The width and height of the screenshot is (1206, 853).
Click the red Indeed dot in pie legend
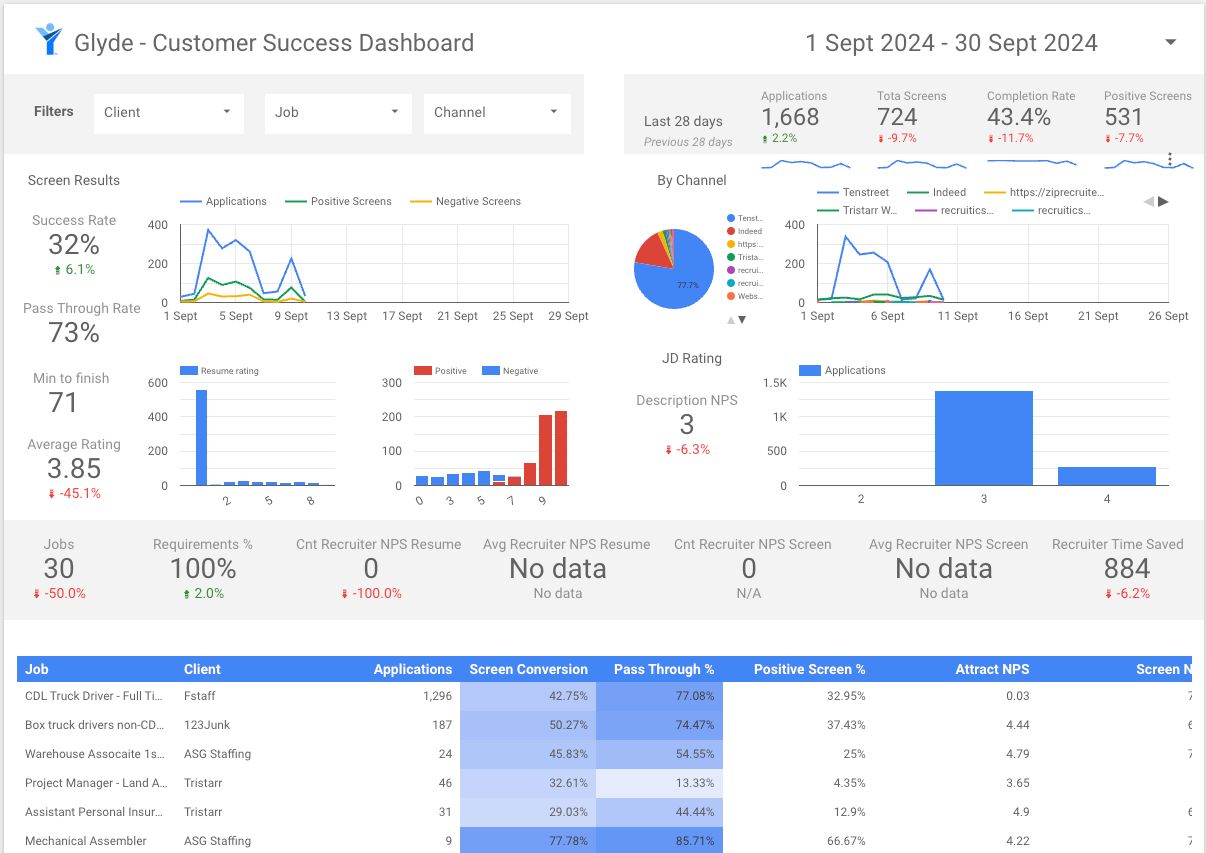731,231
